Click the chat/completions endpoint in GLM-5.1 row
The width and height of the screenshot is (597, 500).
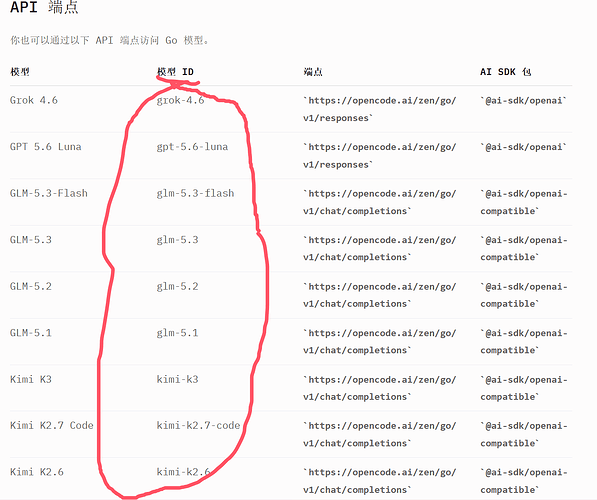point(380,341)
